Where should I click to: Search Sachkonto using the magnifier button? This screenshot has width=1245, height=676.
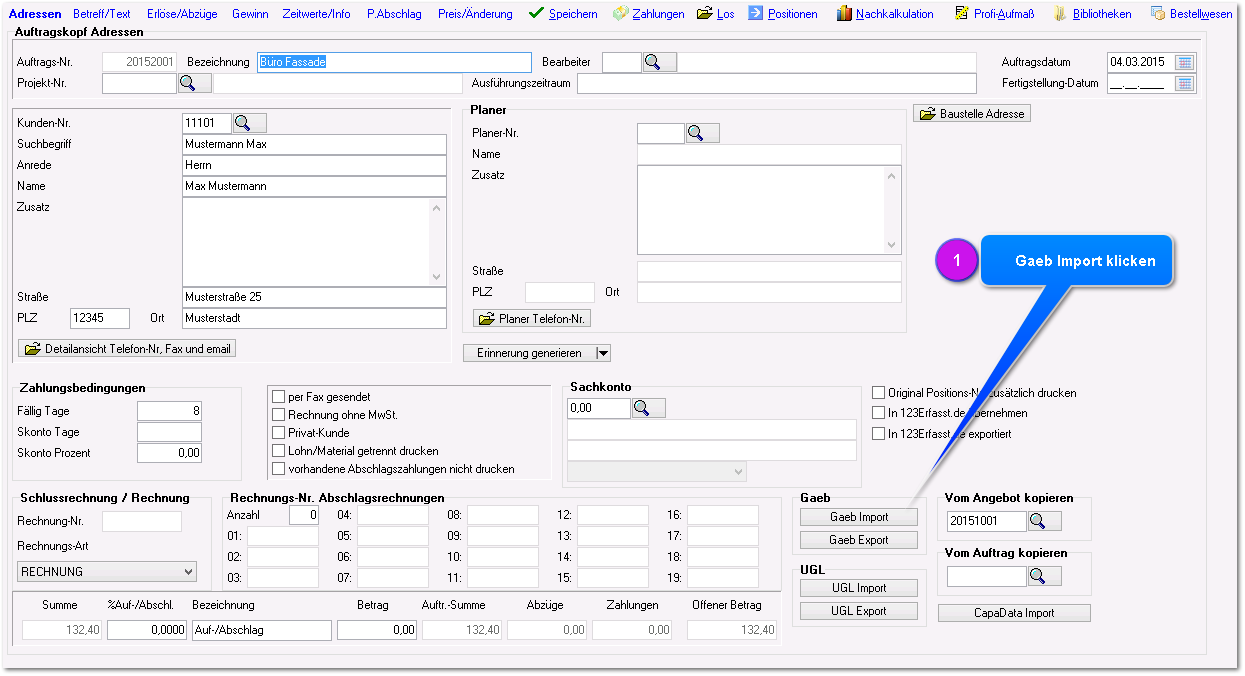(x=649, y=408)
